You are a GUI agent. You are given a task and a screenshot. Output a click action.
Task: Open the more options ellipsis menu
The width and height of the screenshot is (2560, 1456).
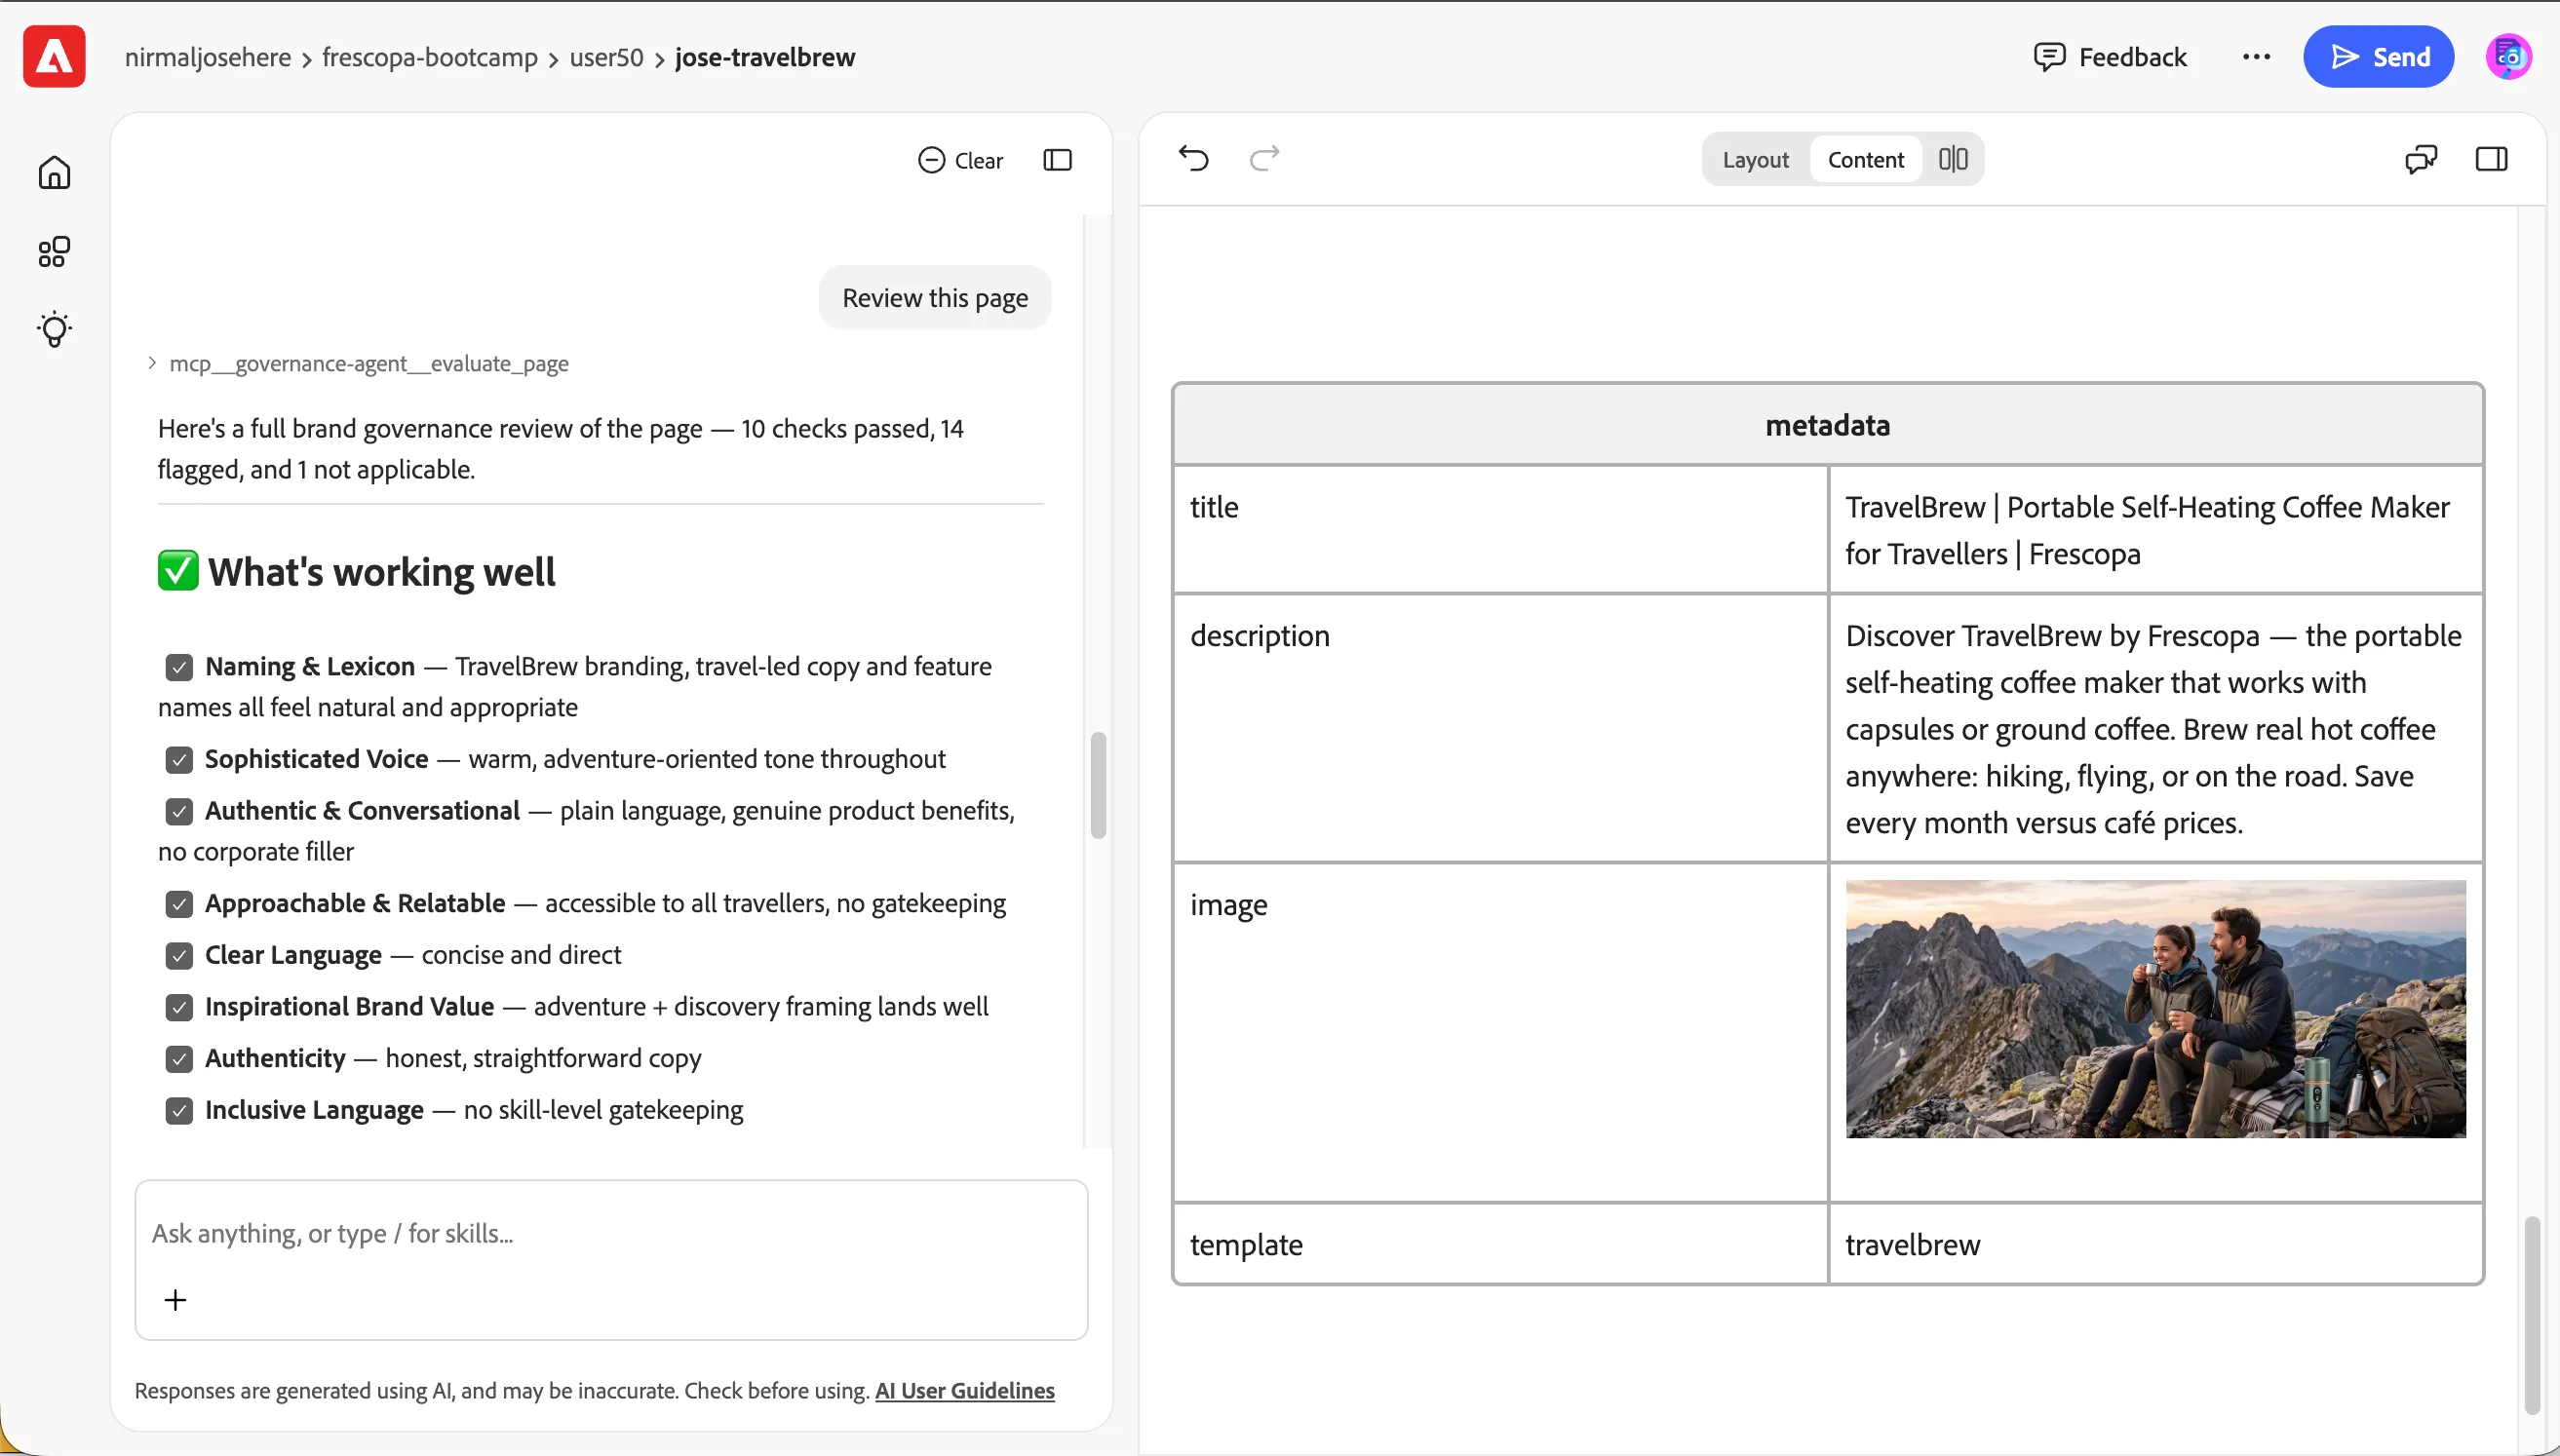pos(2256,57)
